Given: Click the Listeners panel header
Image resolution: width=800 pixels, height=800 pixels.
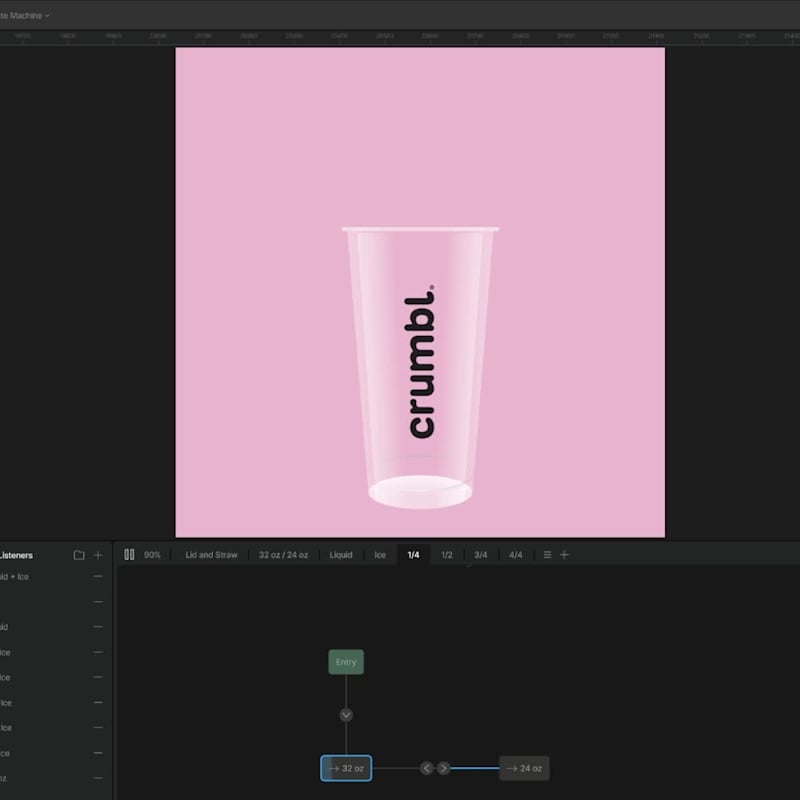Looking at the screenshot, I should (x=16, y=555).
